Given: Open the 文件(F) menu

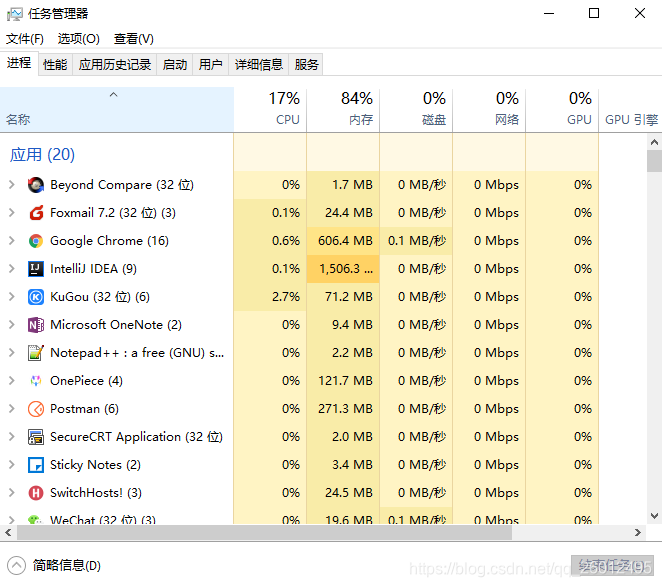Looking at the screenshot, I should point(24,39).
